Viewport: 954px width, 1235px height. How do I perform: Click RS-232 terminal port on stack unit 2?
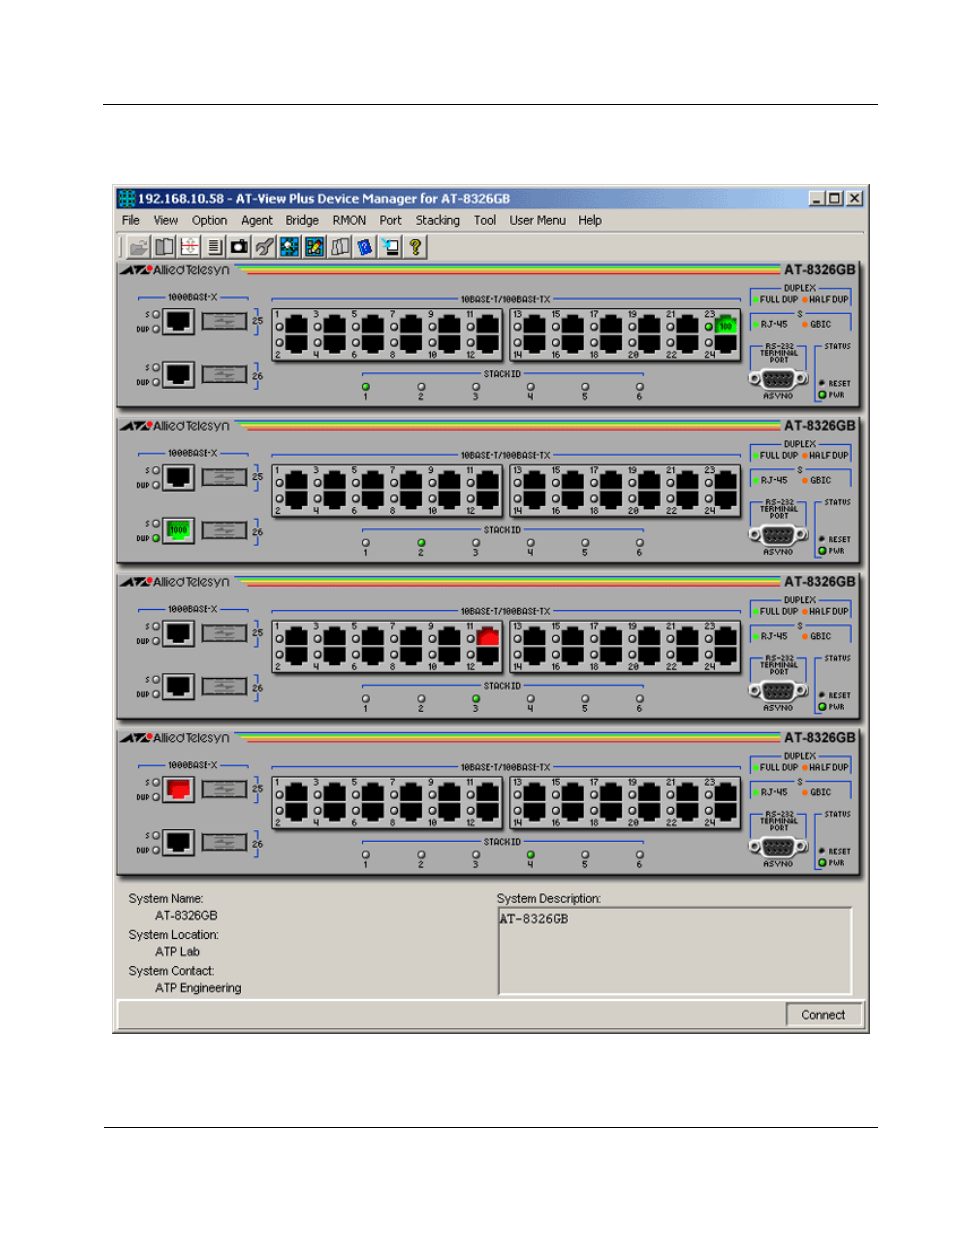pos(778,535)
